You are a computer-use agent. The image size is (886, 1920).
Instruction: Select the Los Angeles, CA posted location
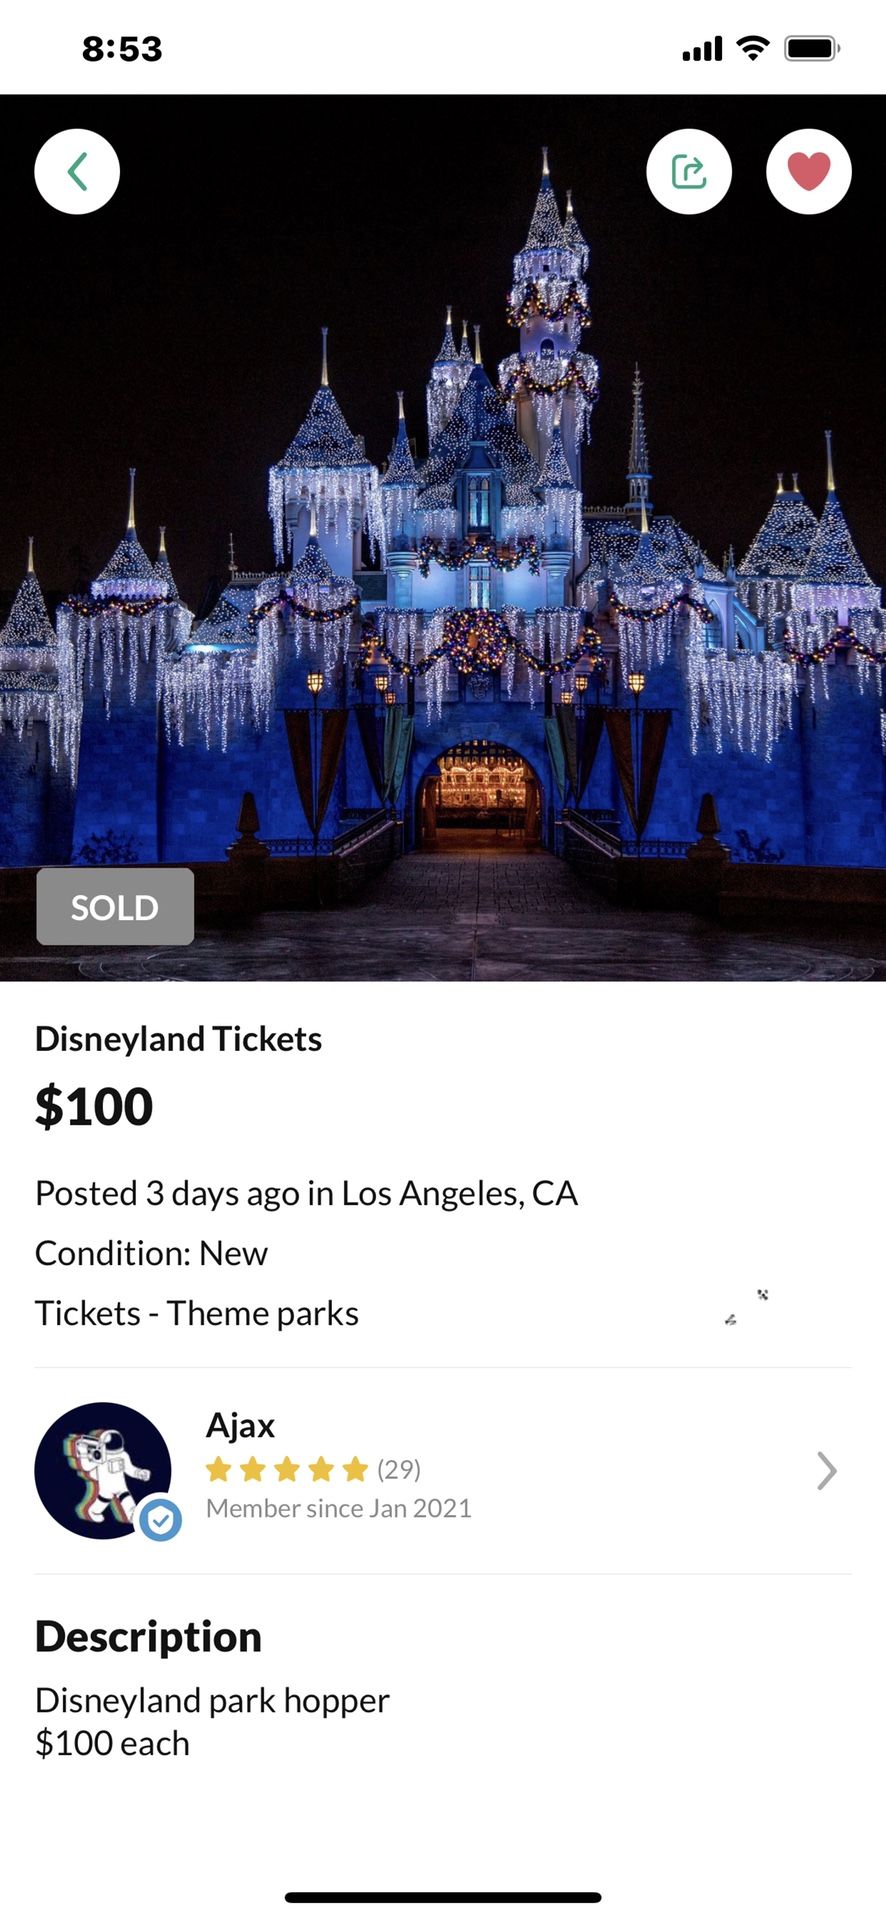coord(459,1193)
